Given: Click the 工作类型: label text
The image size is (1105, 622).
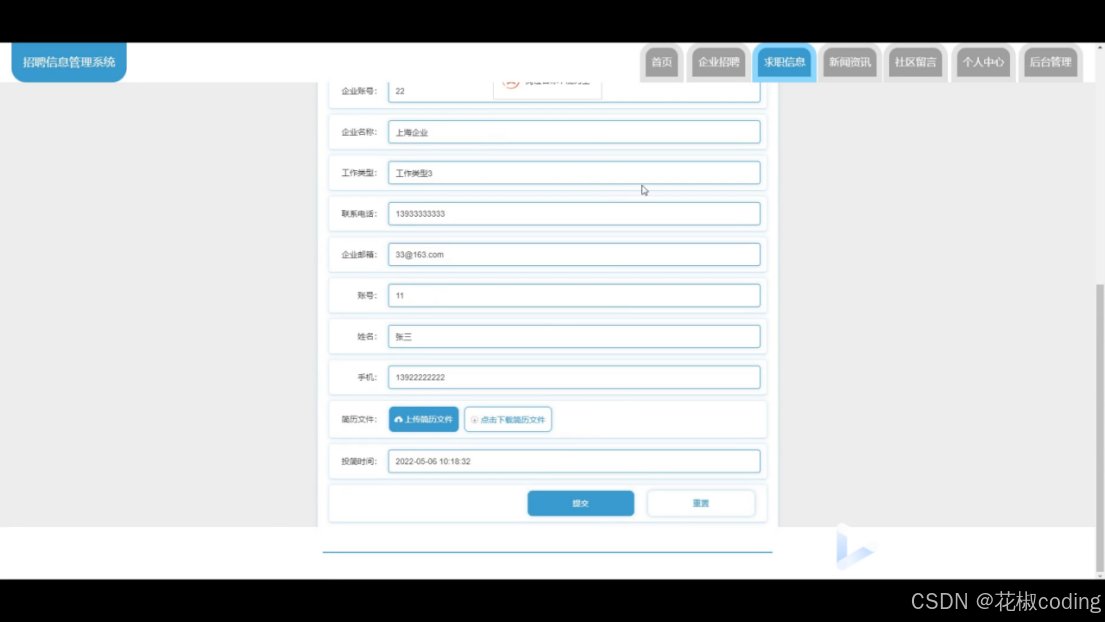Looking at the screenshot, I should point(359,173).
